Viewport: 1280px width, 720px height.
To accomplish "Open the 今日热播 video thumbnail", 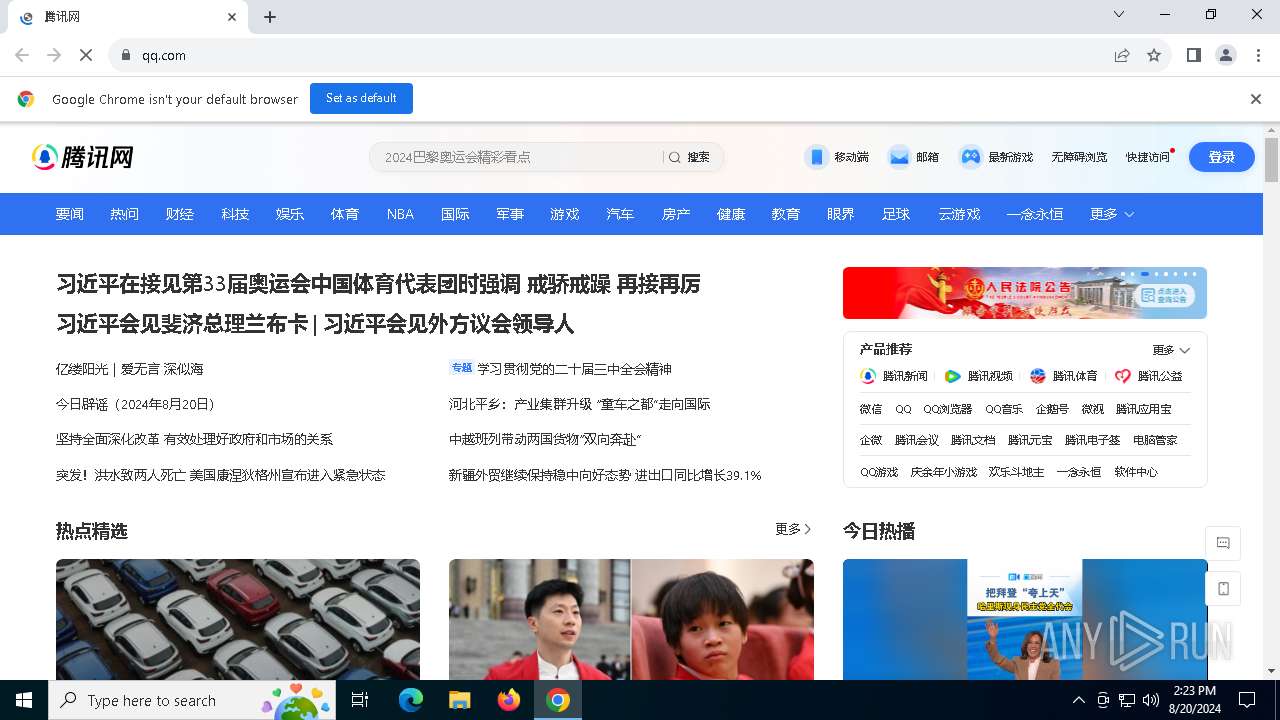I will (1025, 619).
